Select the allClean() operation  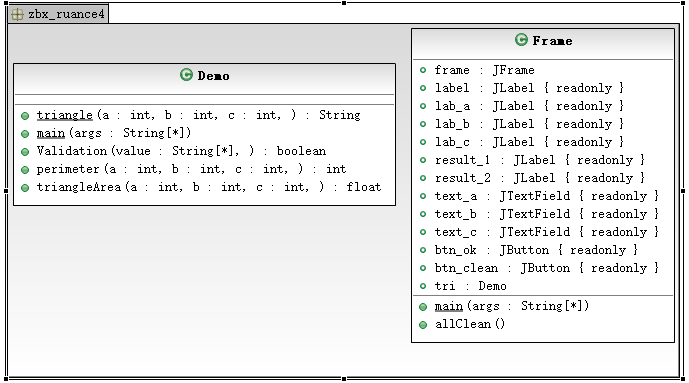coord(470,324)
